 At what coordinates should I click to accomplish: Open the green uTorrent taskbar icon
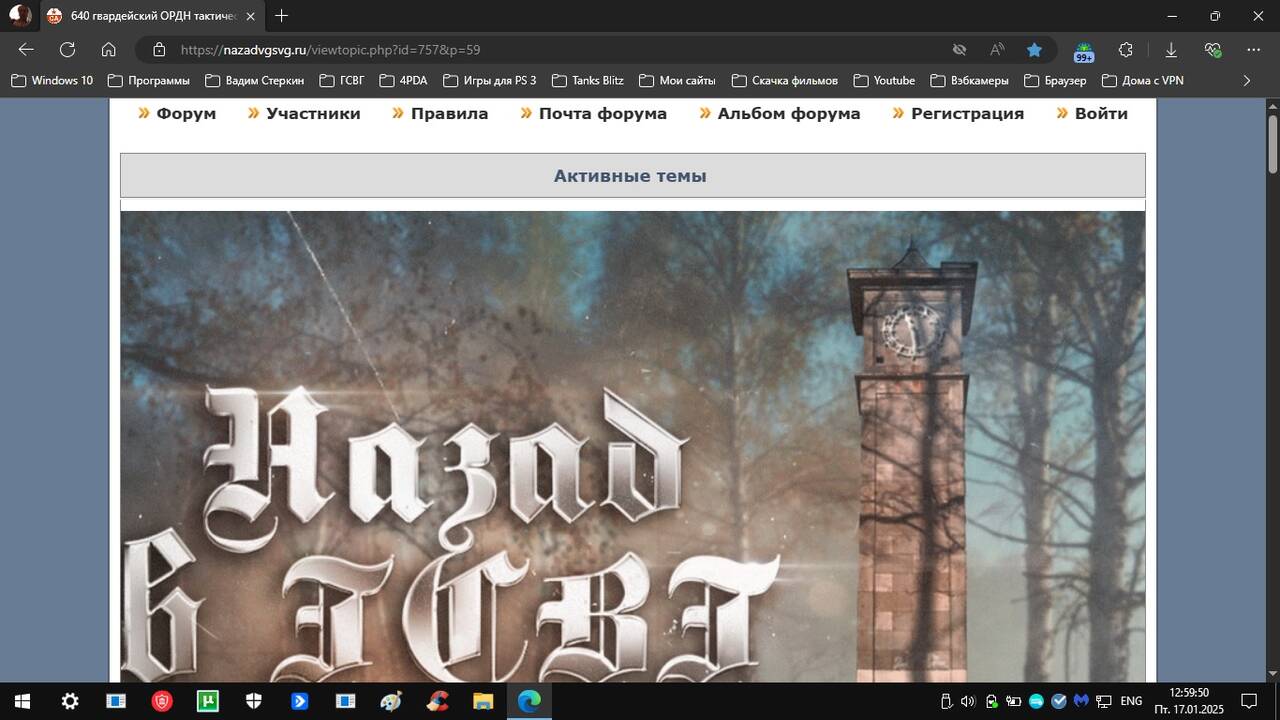pyautogui.click(x=208, y=701)
